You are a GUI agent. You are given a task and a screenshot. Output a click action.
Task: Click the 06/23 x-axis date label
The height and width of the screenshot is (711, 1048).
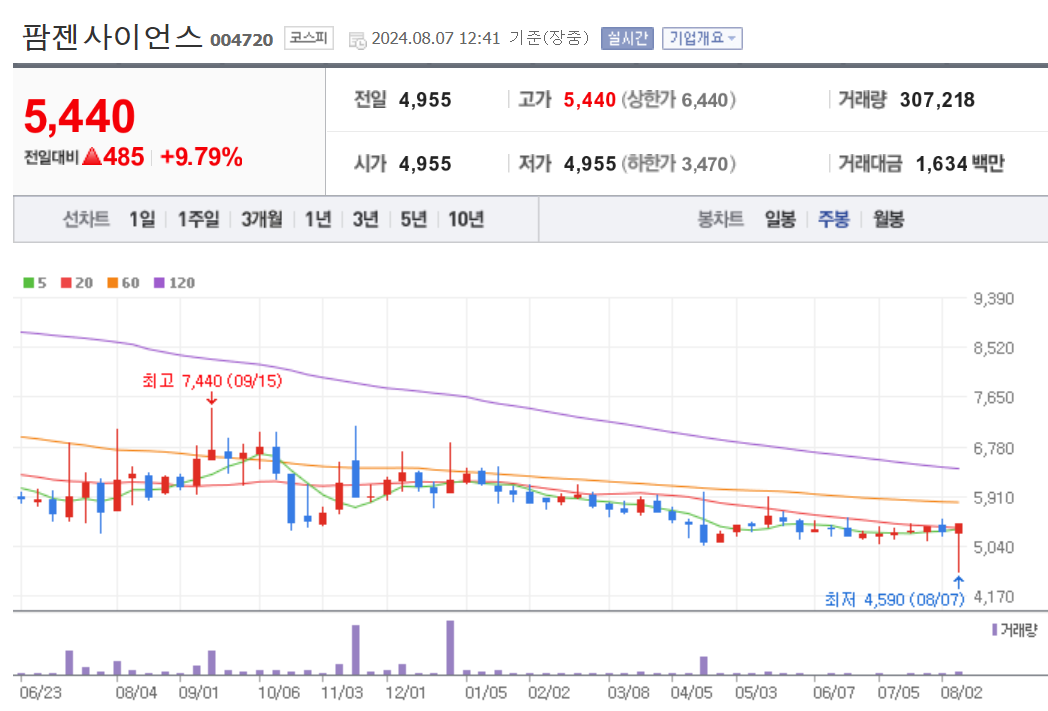40,692
